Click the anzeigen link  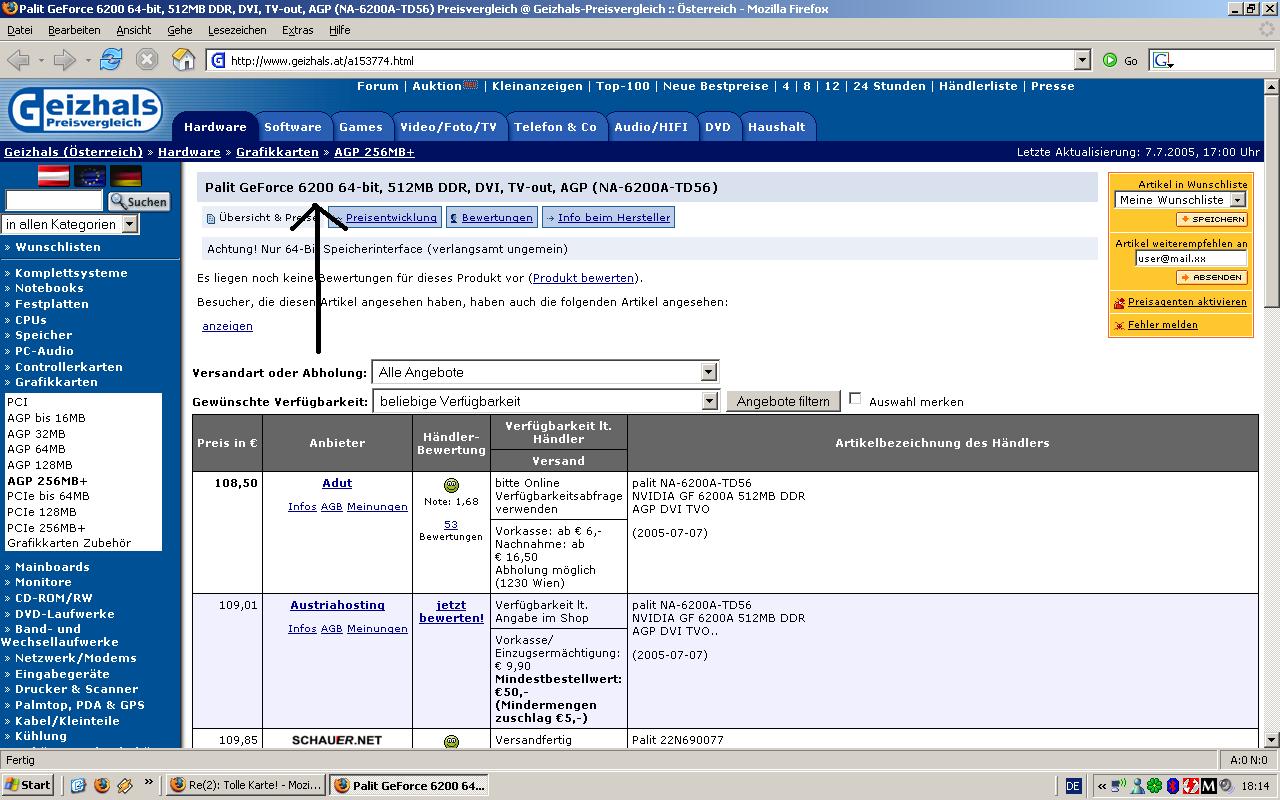coord(227,326)
